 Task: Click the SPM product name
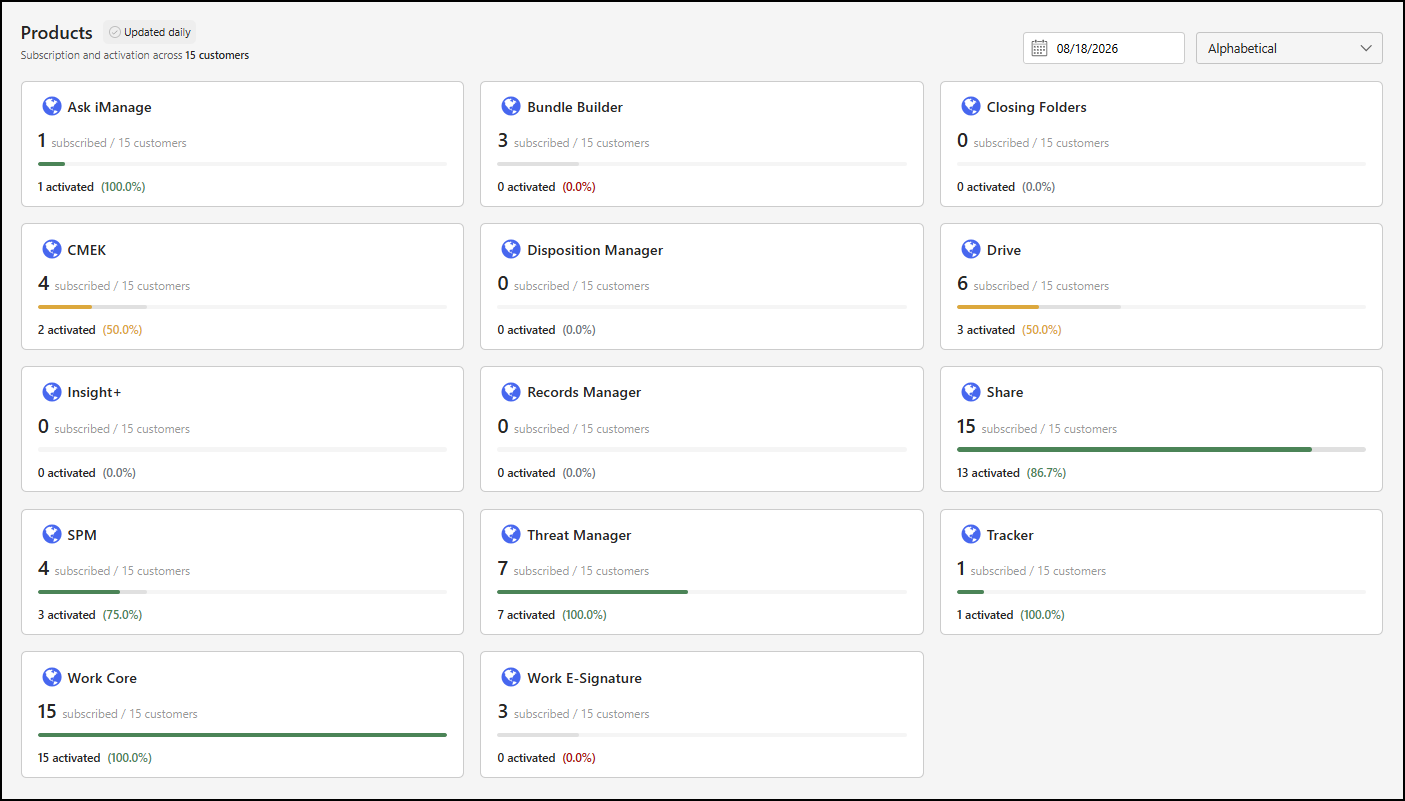coord(82,535)
